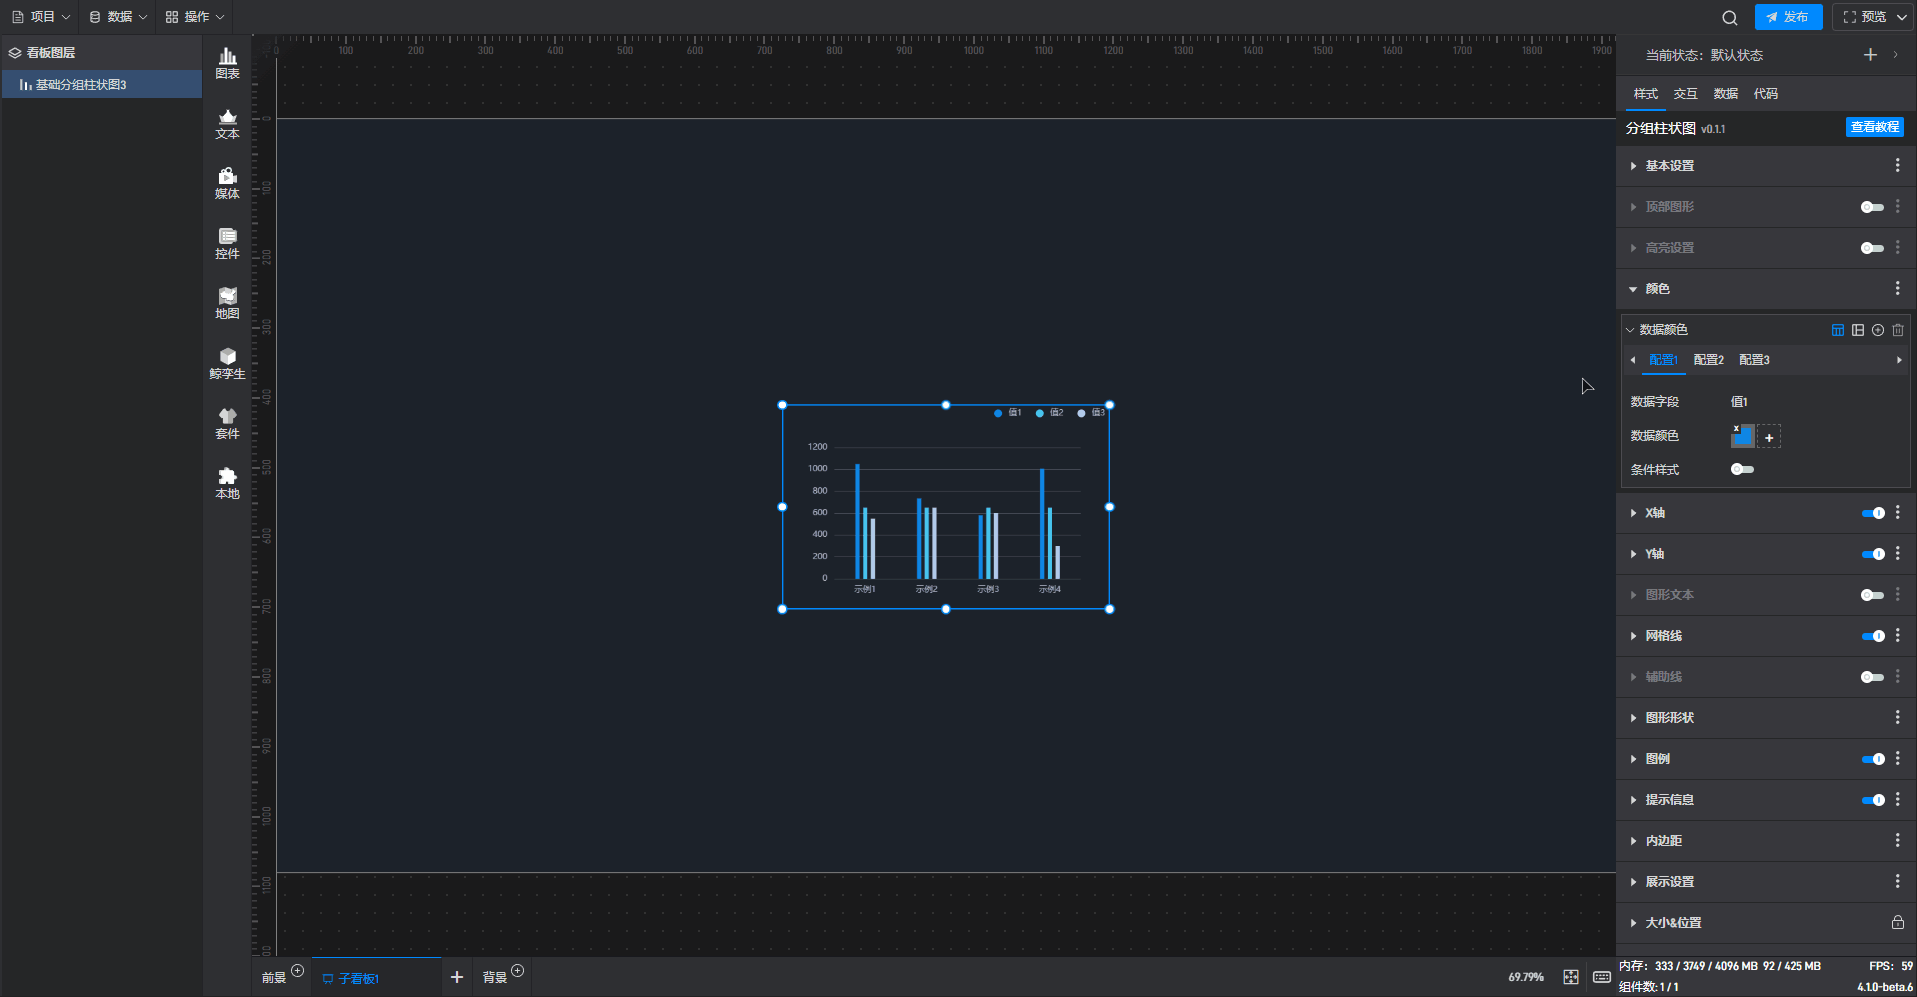Image resolution: width=1917 pixels, height=997 pixels.
Task: Open more options for 图形形状
Action: pyautogui.click(x=1897, y=717)
